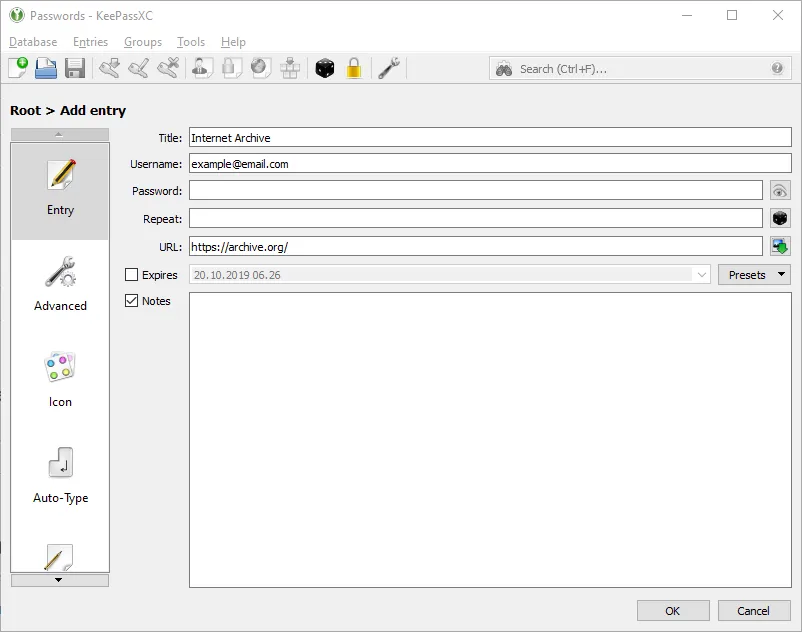802x632 pixels.
Task: Open password generator dice in toolbar
Action: coord(325,68)
